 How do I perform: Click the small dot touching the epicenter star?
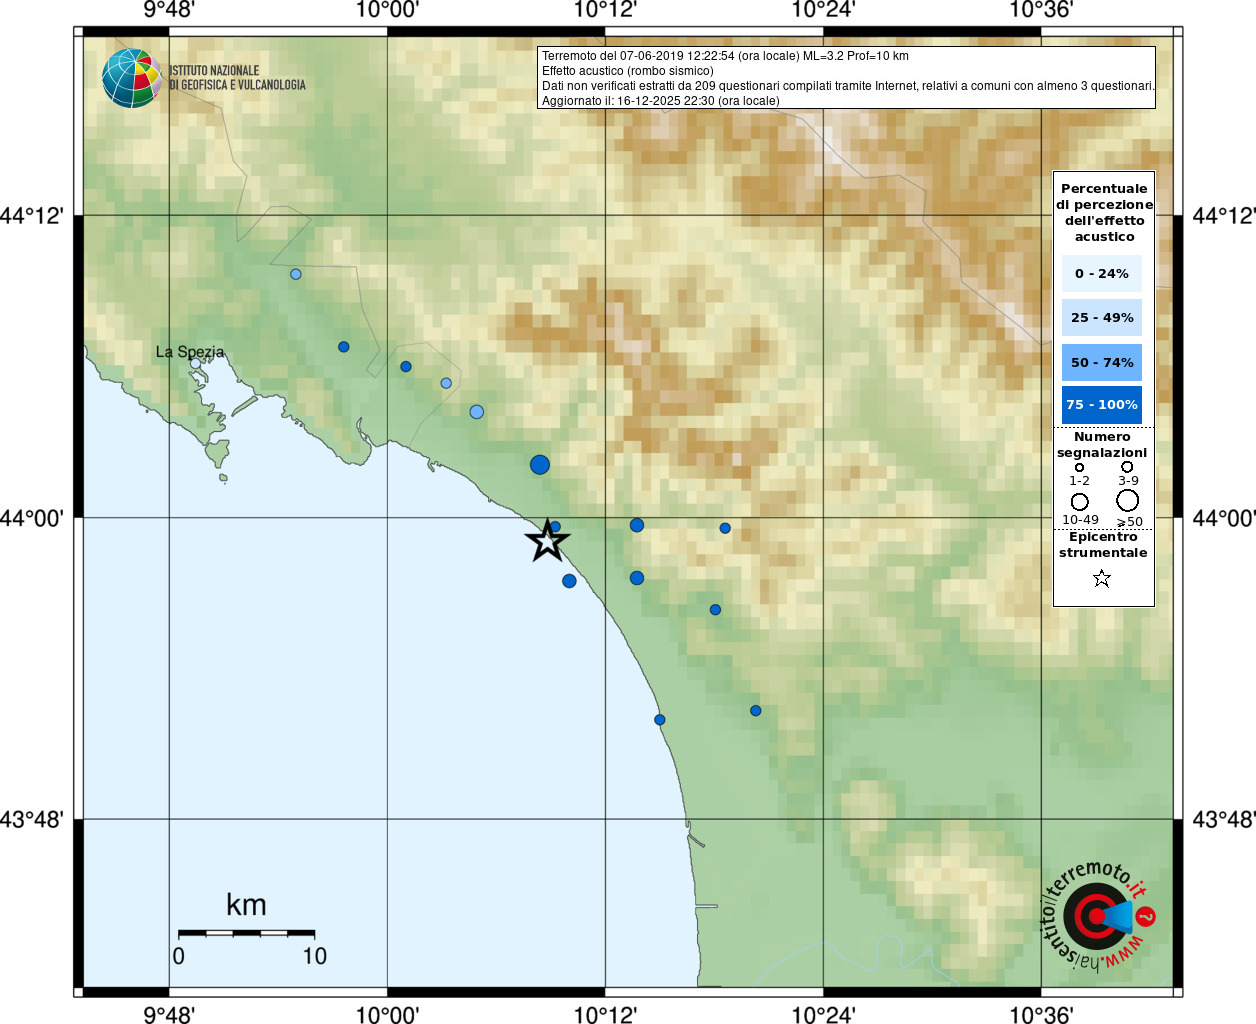point(555,527)
